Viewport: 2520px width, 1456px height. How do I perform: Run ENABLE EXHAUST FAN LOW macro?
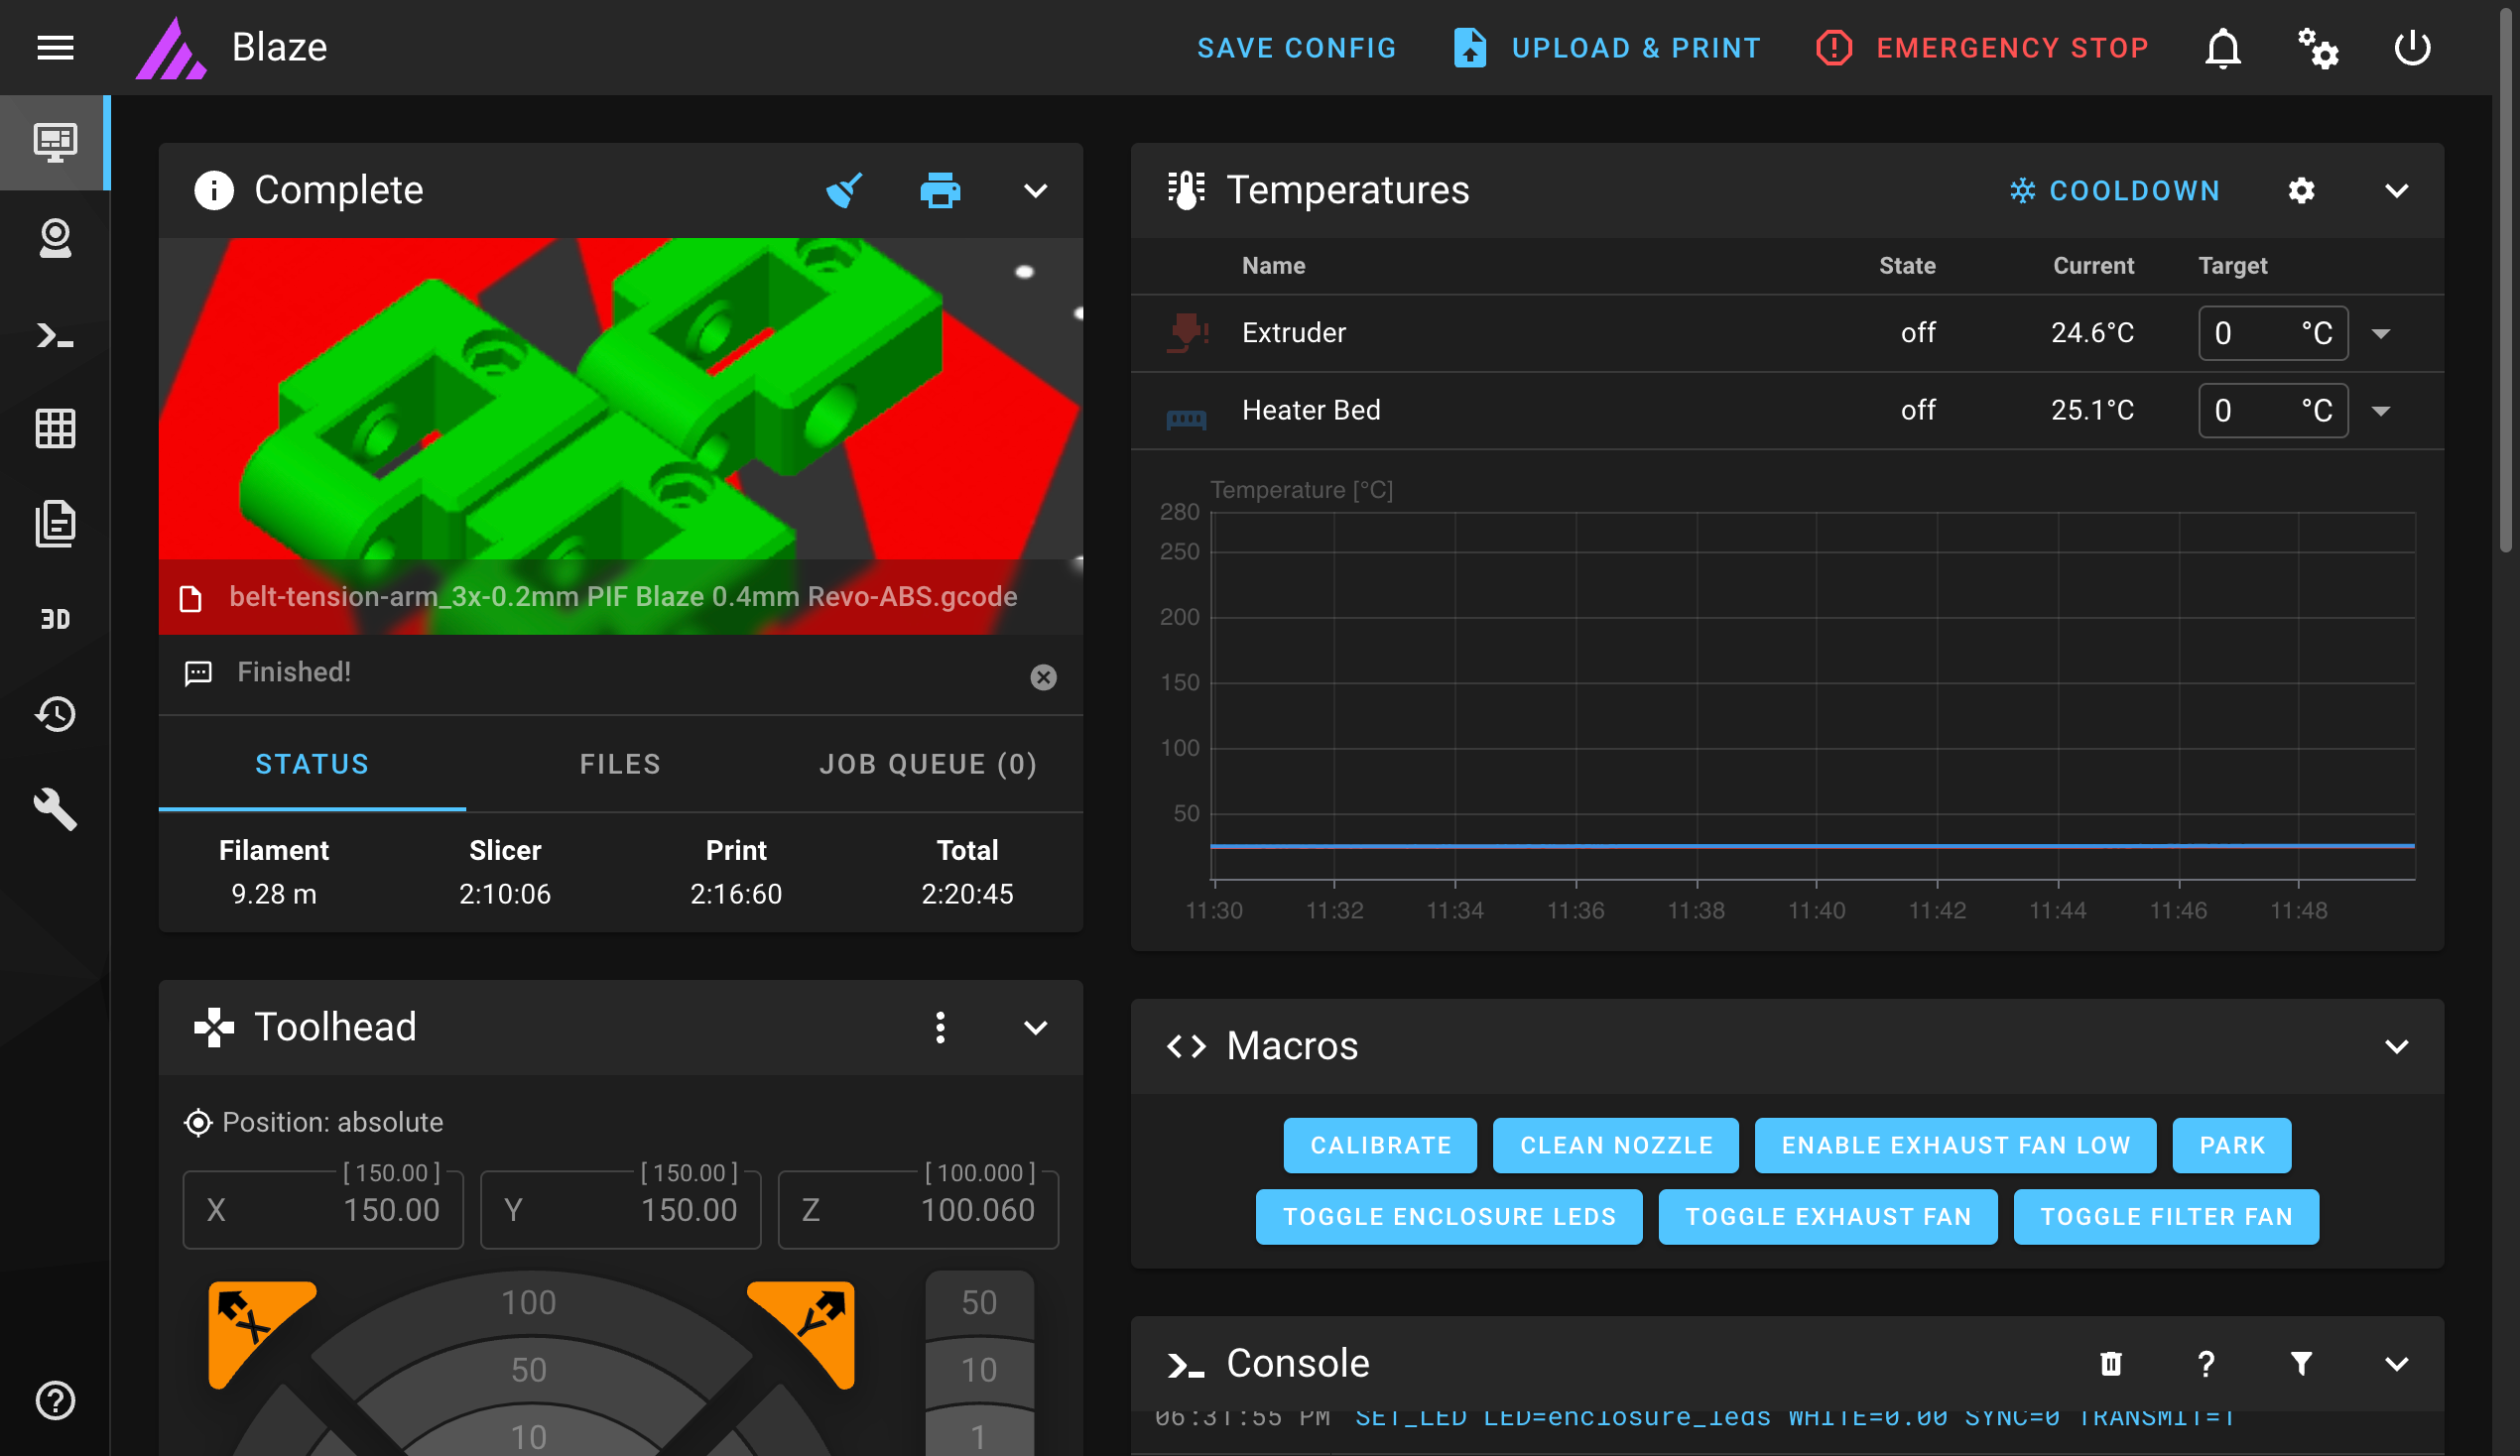pyautogui.click(x=1955, y=1145)
